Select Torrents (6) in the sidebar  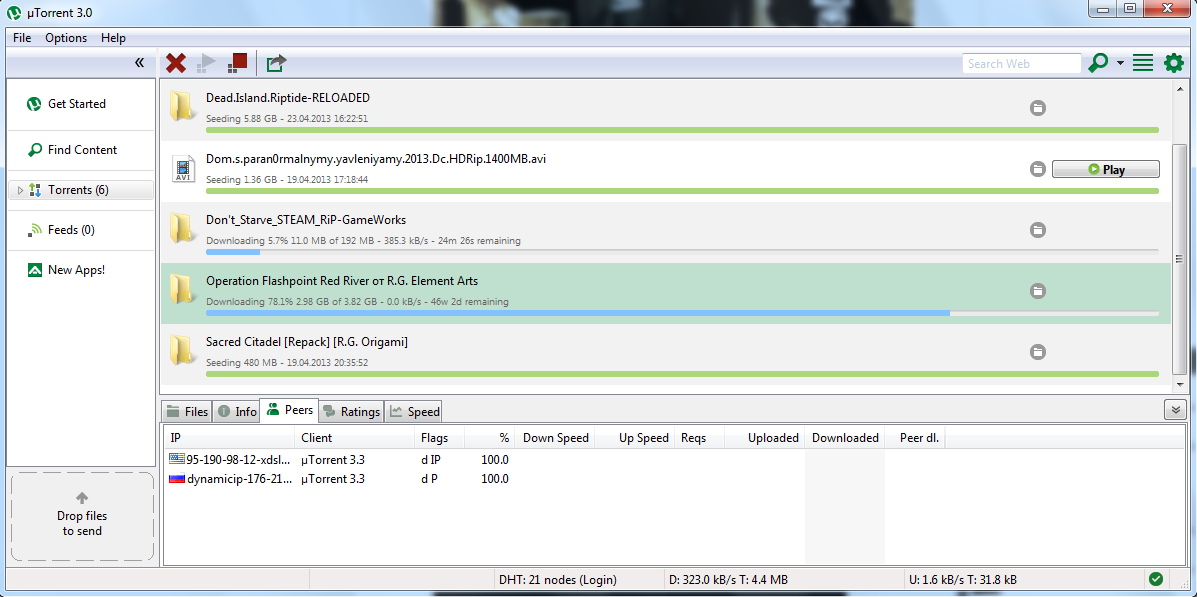click(81, 190)
